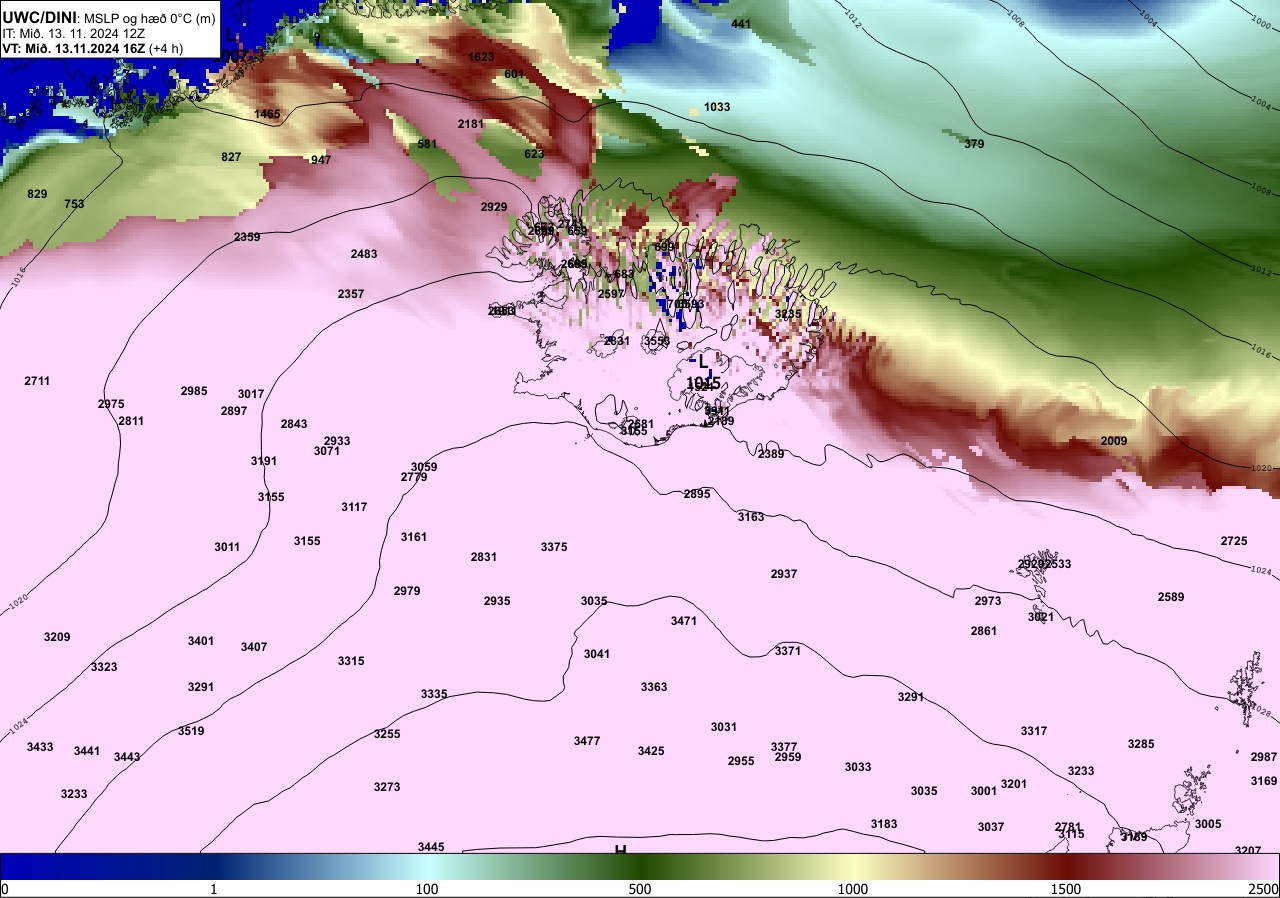Click the map value 2973
Image resolution: width=1280 pixels, height=898 pixels.
coord(988,601)
